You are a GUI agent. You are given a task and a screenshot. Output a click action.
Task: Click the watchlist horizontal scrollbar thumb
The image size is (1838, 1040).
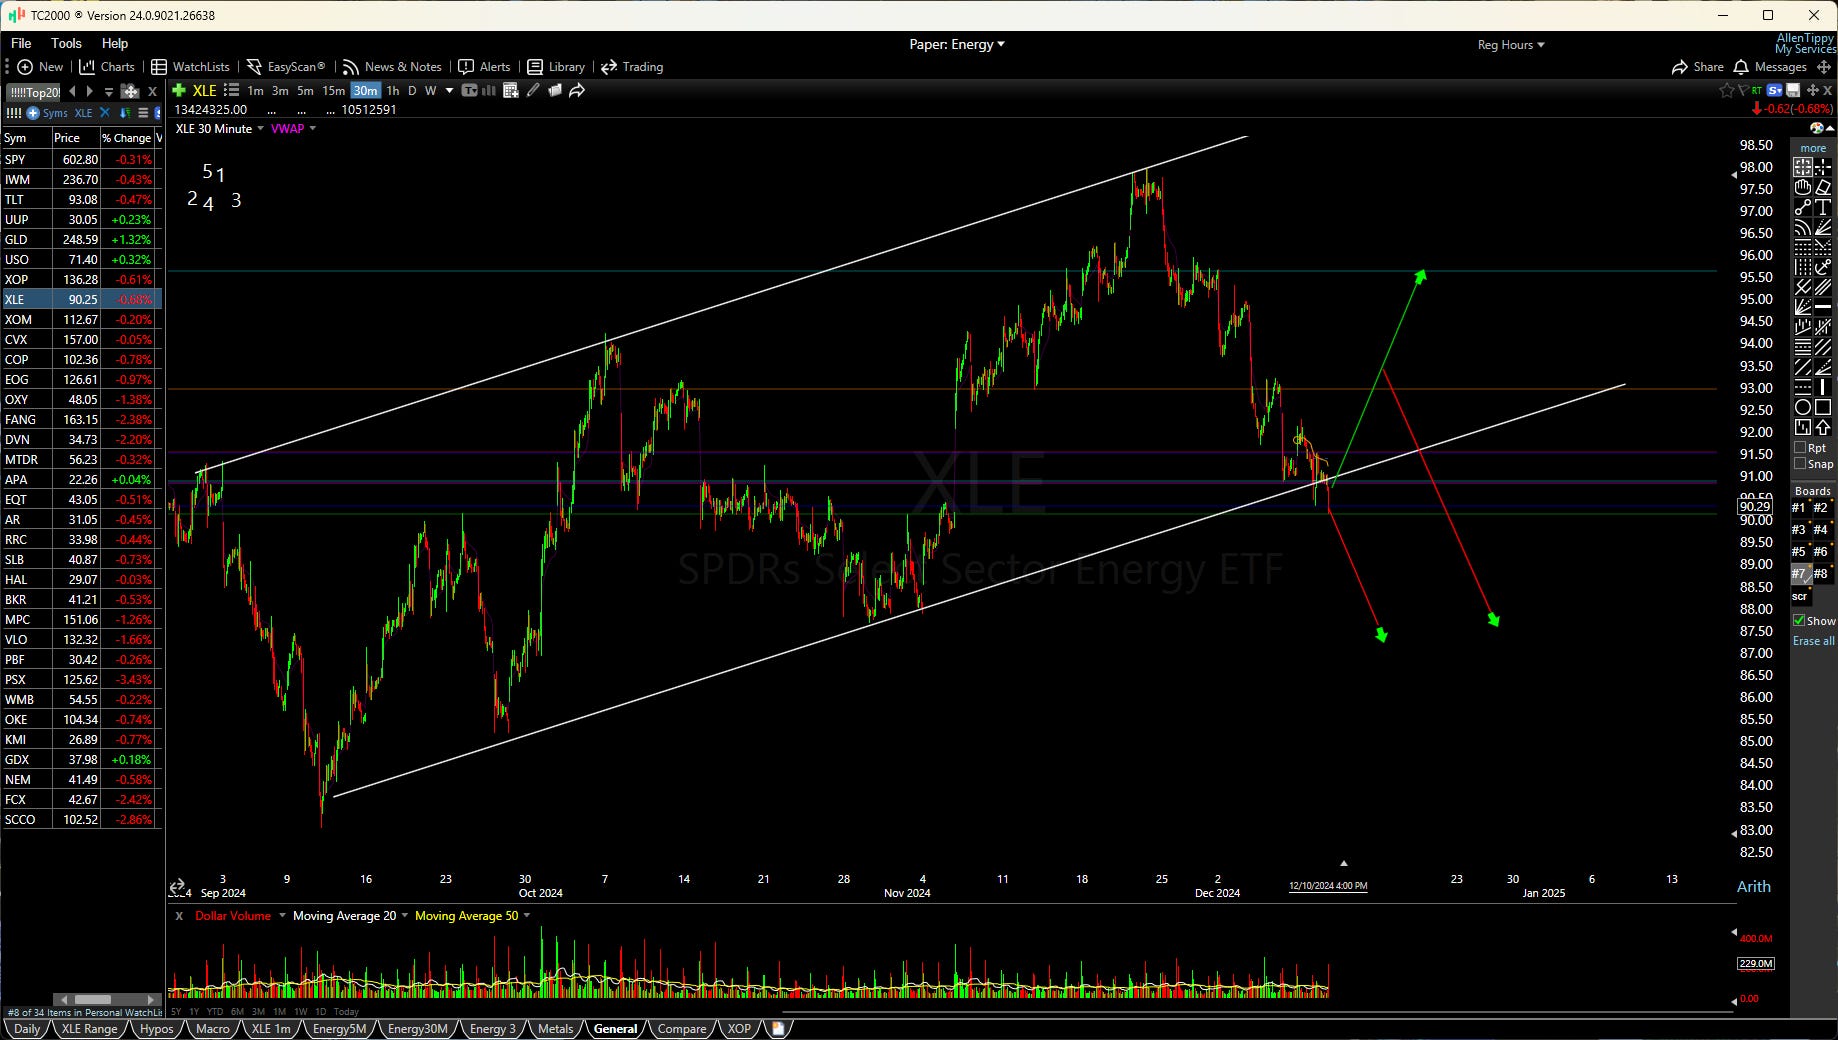93,999
